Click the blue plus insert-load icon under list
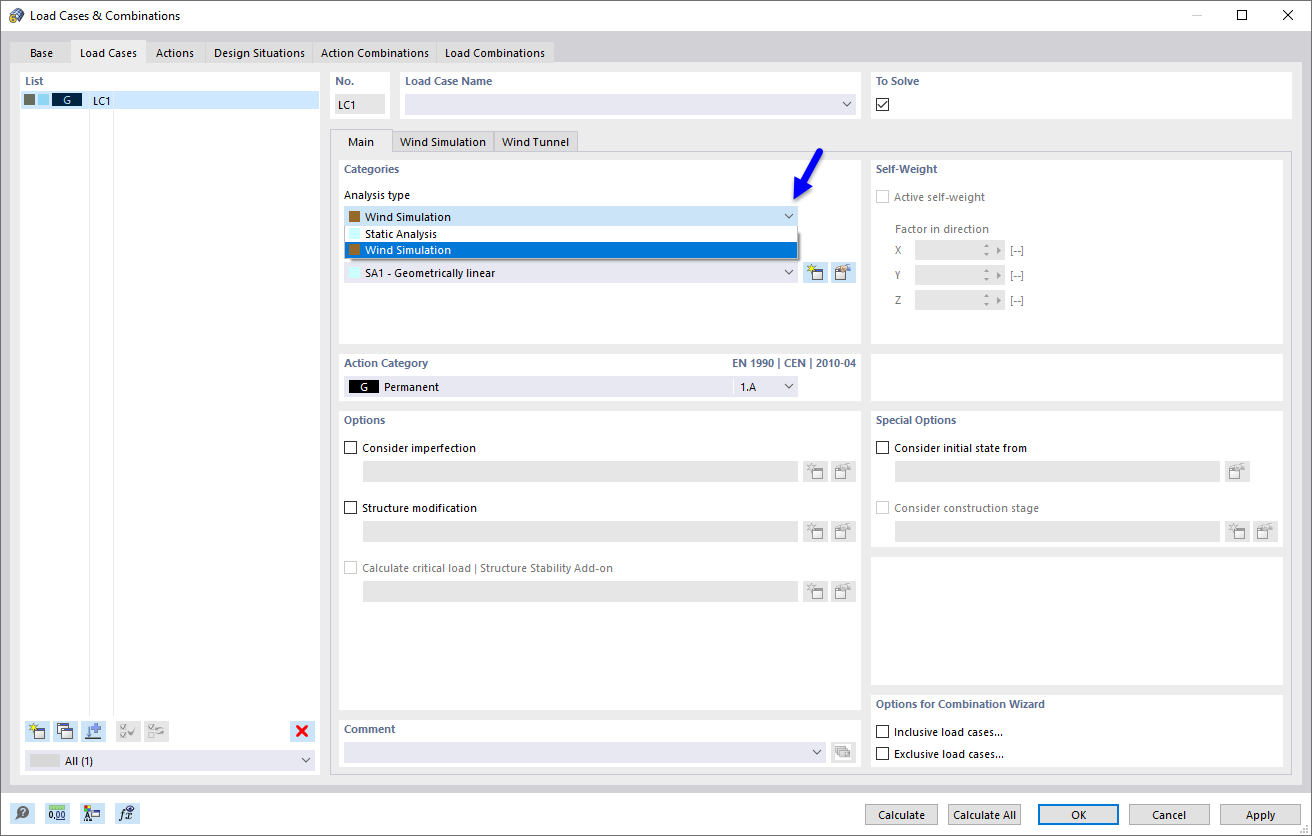The height and width of the screenshot is (836, 1312). 94,731
